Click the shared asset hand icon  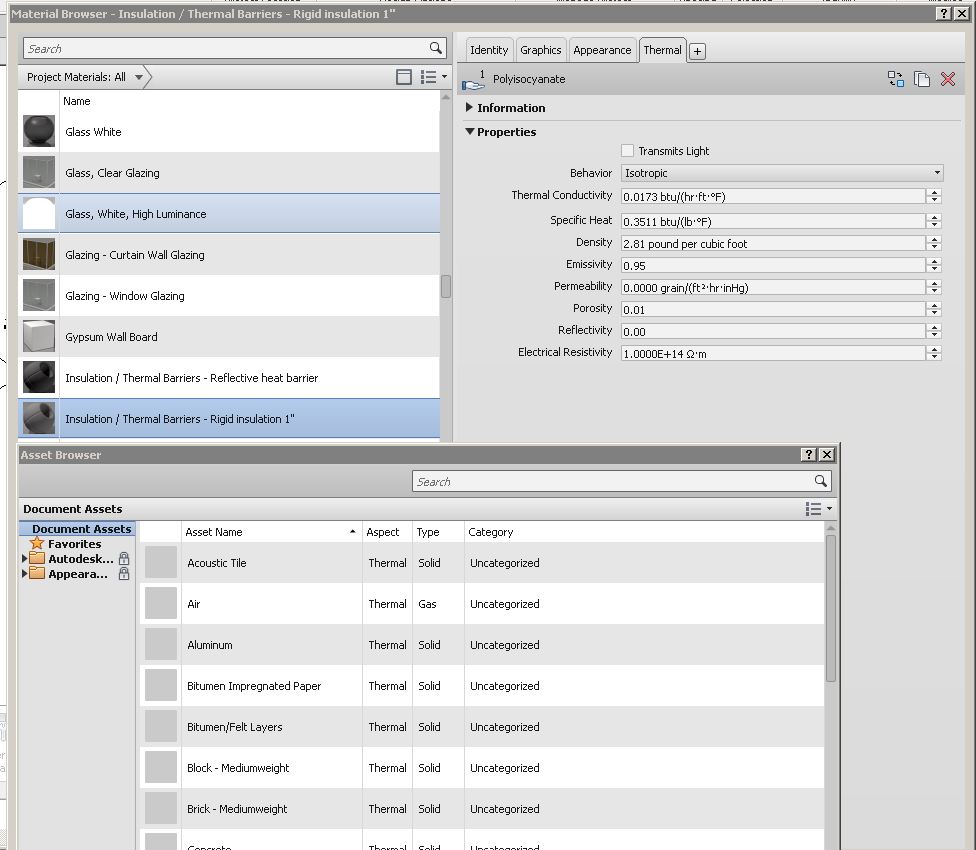click(473, 80)
